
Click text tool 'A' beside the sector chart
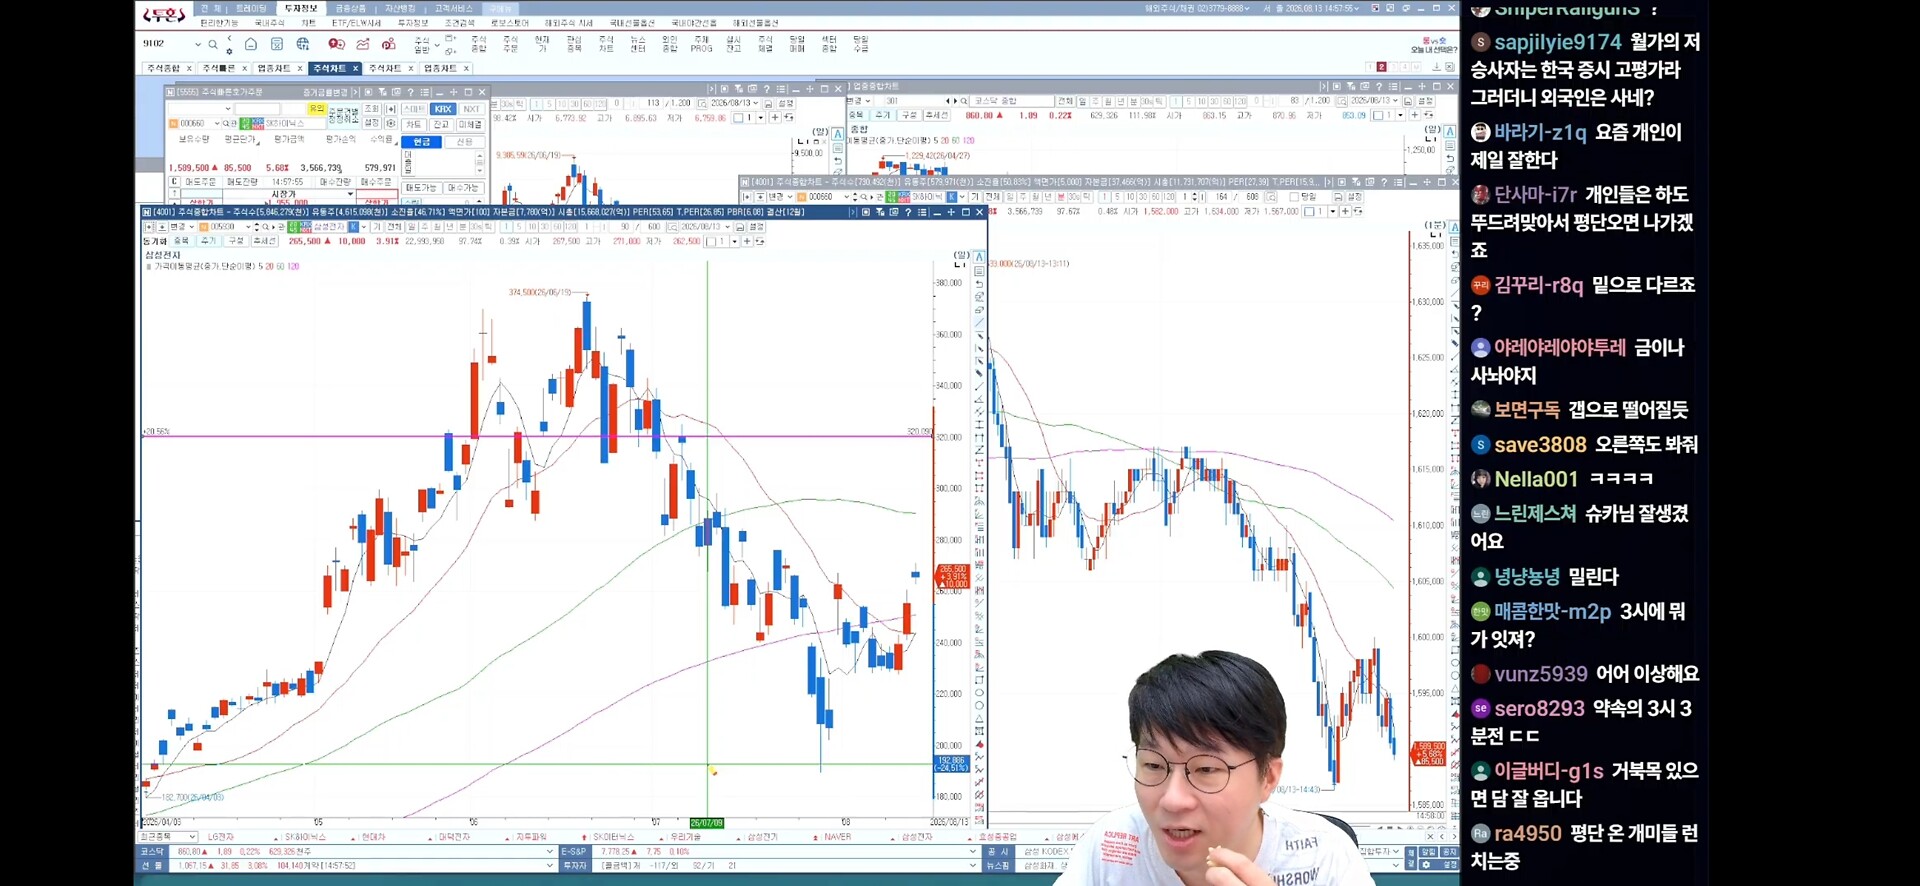pos(1451,132)
